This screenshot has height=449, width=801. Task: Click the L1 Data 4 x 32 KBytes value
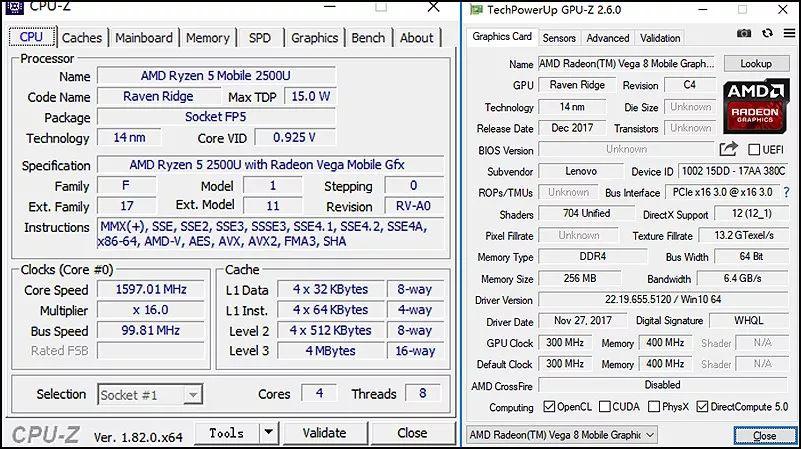pos(331,289)
